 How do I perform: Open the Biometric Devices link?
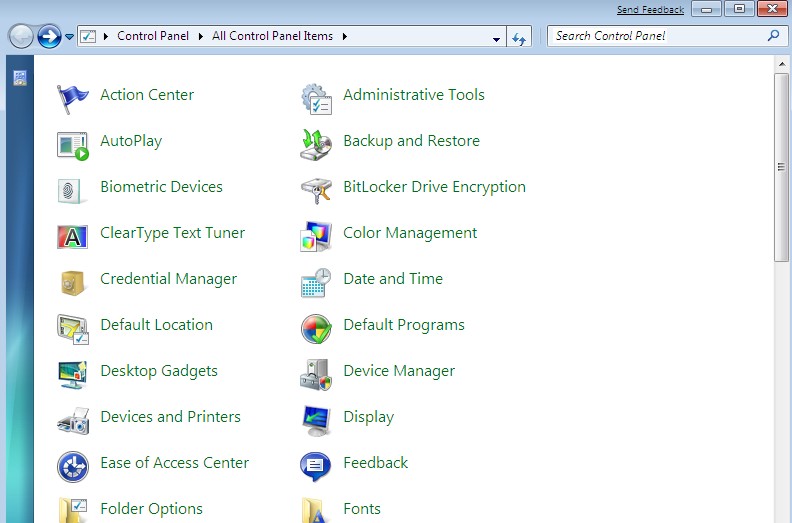[x=161, y=187]
